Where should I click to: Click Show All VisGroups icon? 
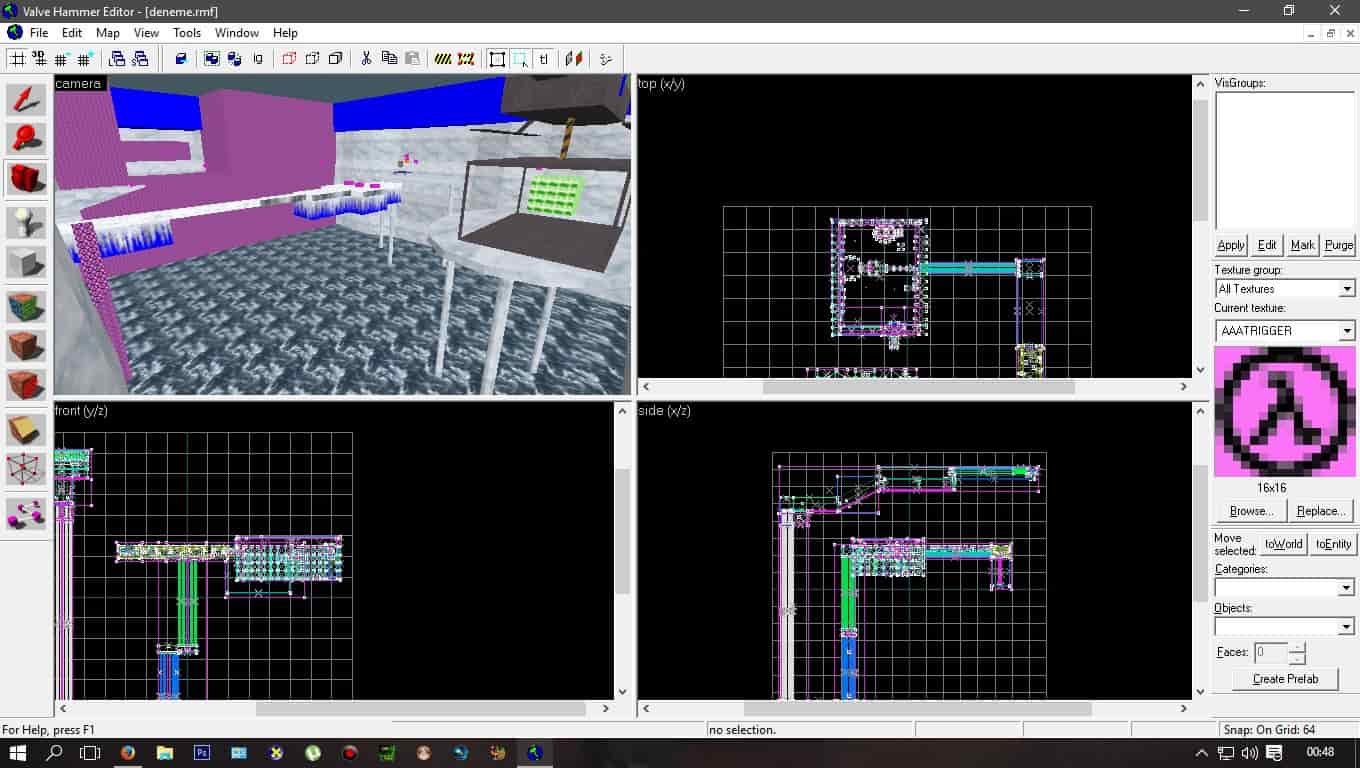point(335,59)
